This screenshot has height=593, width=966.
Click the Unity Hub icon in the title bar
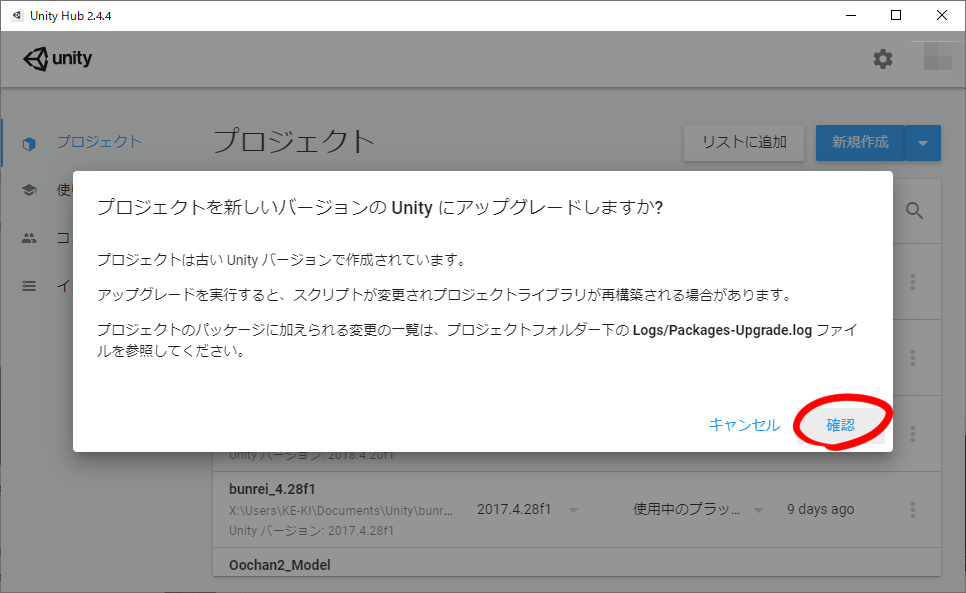point(16,15)
